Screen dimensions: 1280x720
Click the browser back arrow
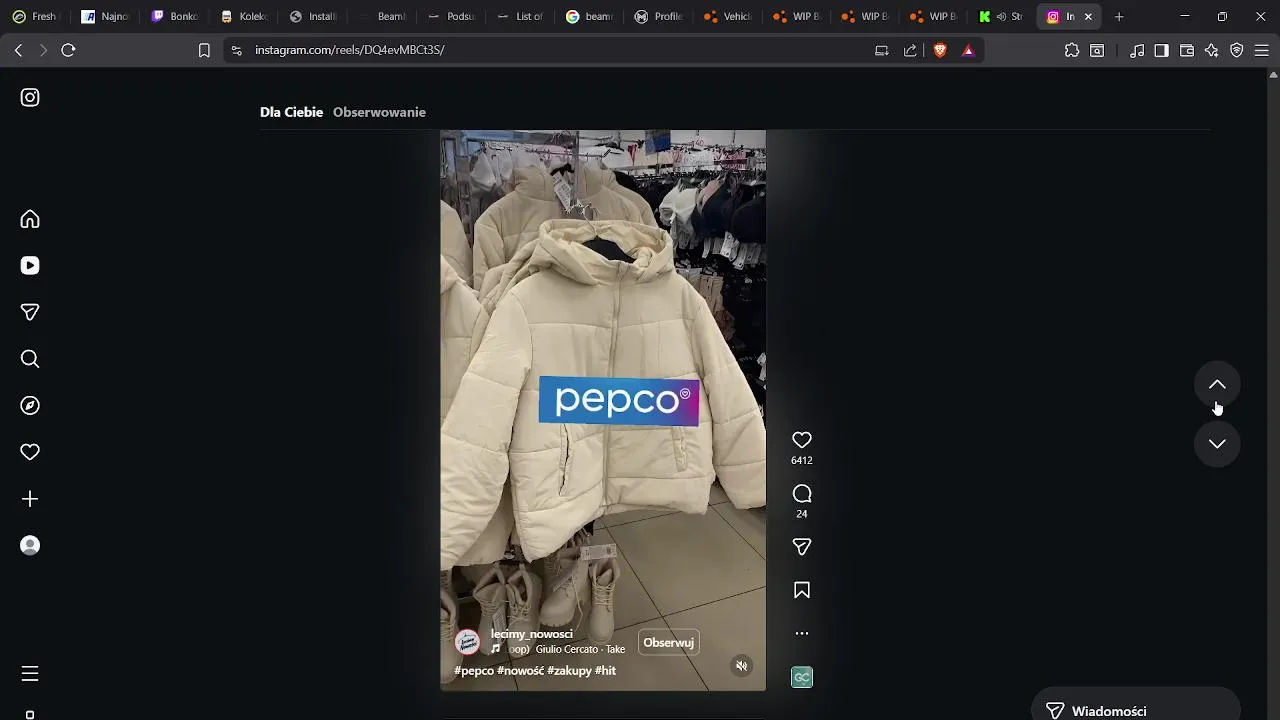(x=18, y=50)
